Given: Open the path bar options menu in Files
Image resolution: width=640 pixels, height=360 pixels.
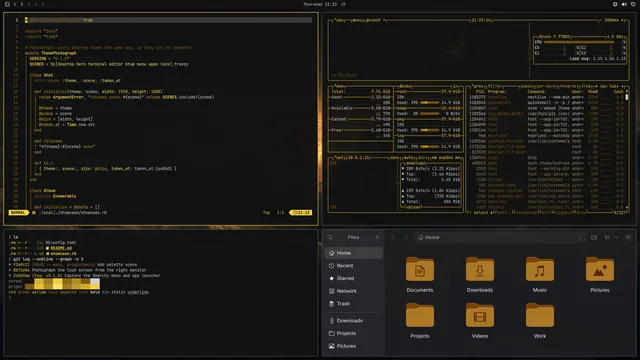Looking at the screenshot, I should [x=580, y=237].
